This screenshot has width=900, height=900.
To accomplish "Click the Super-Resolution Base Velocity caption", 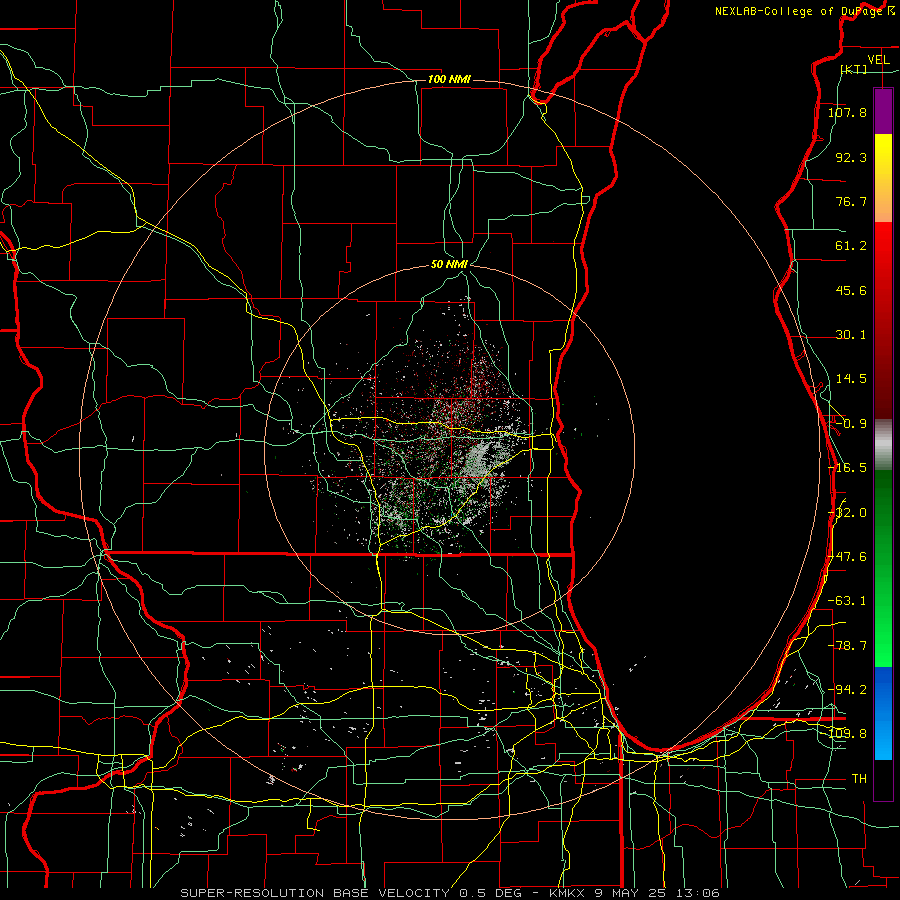I will (x=449, y=893).
